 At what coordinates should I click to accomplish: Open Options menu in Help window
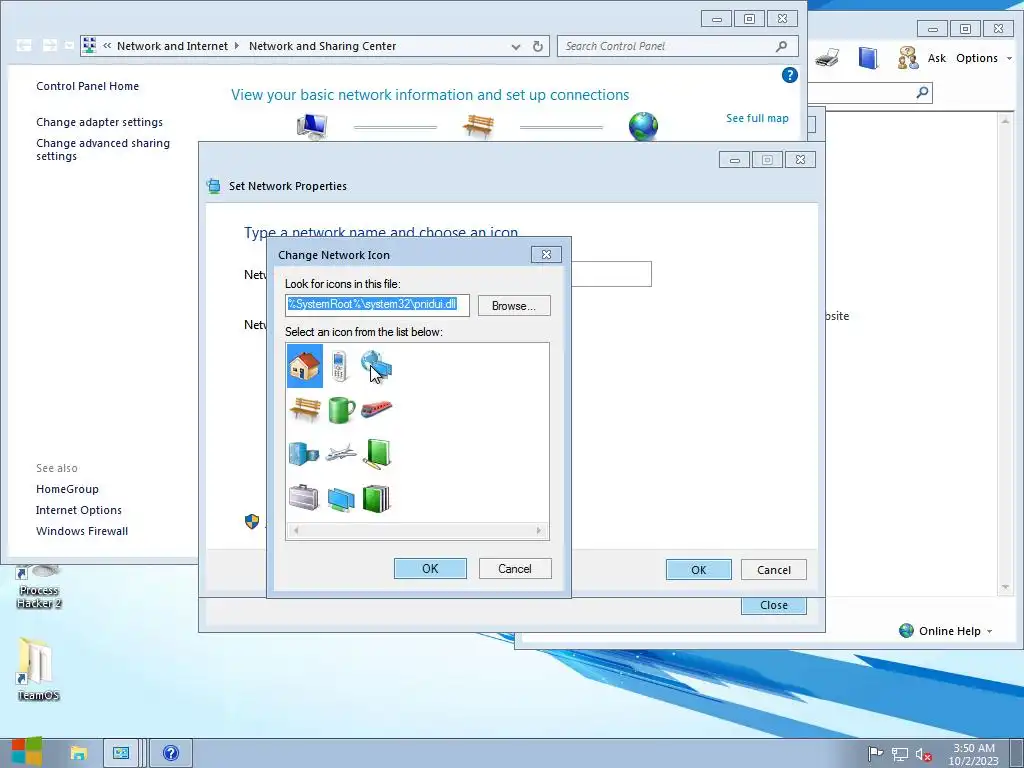coord(984,58)
